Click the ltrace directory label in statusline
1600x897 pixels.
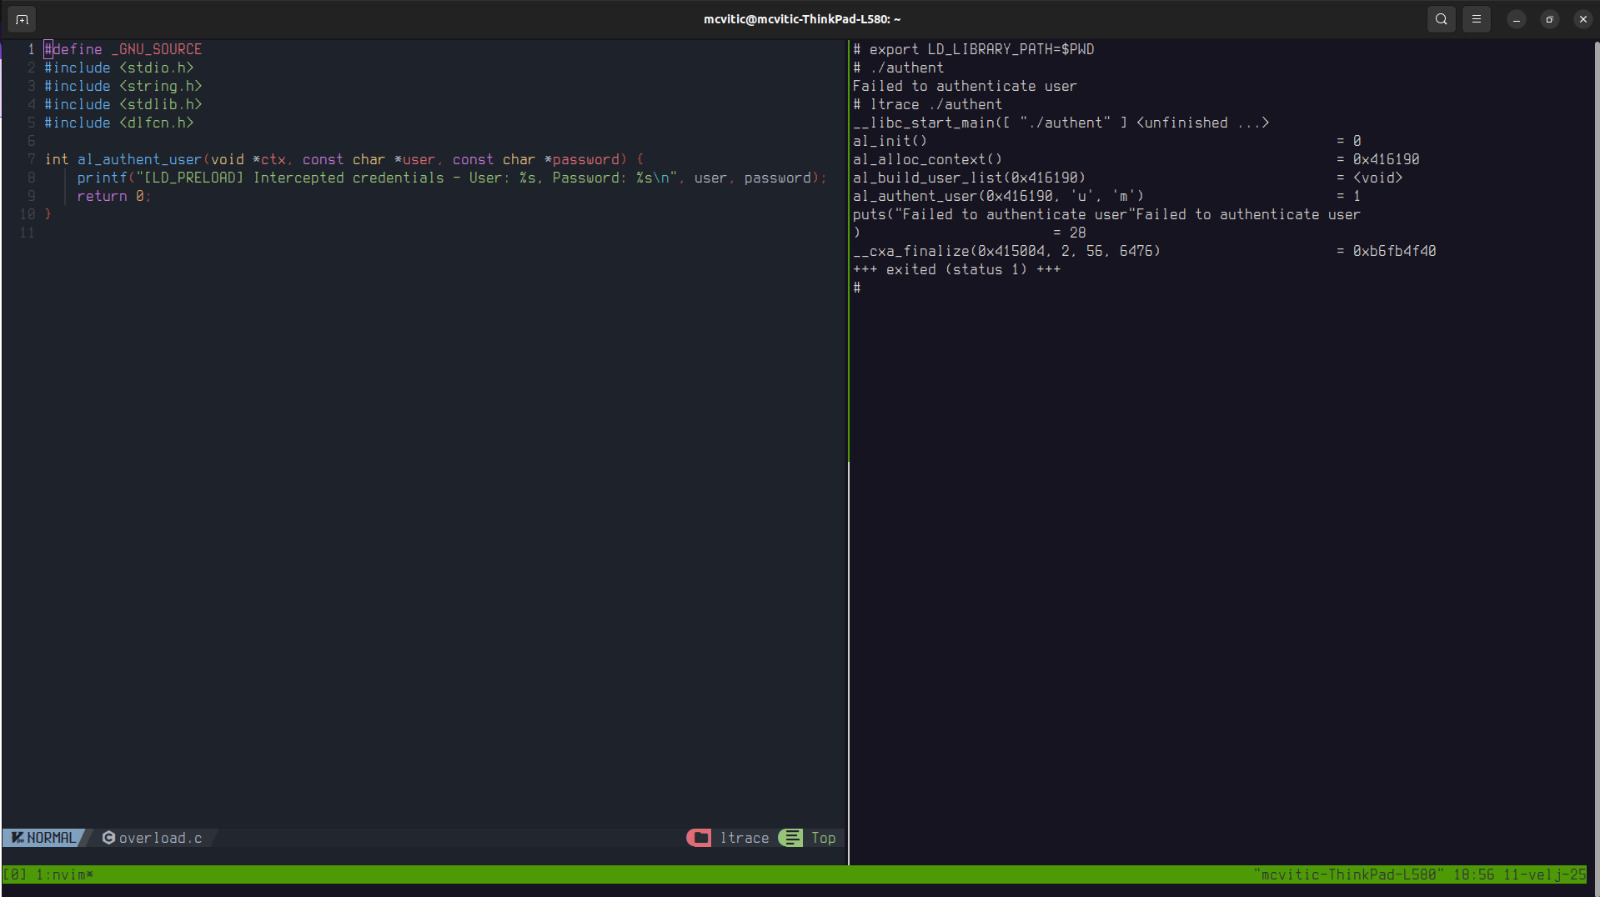pos(744,838)
